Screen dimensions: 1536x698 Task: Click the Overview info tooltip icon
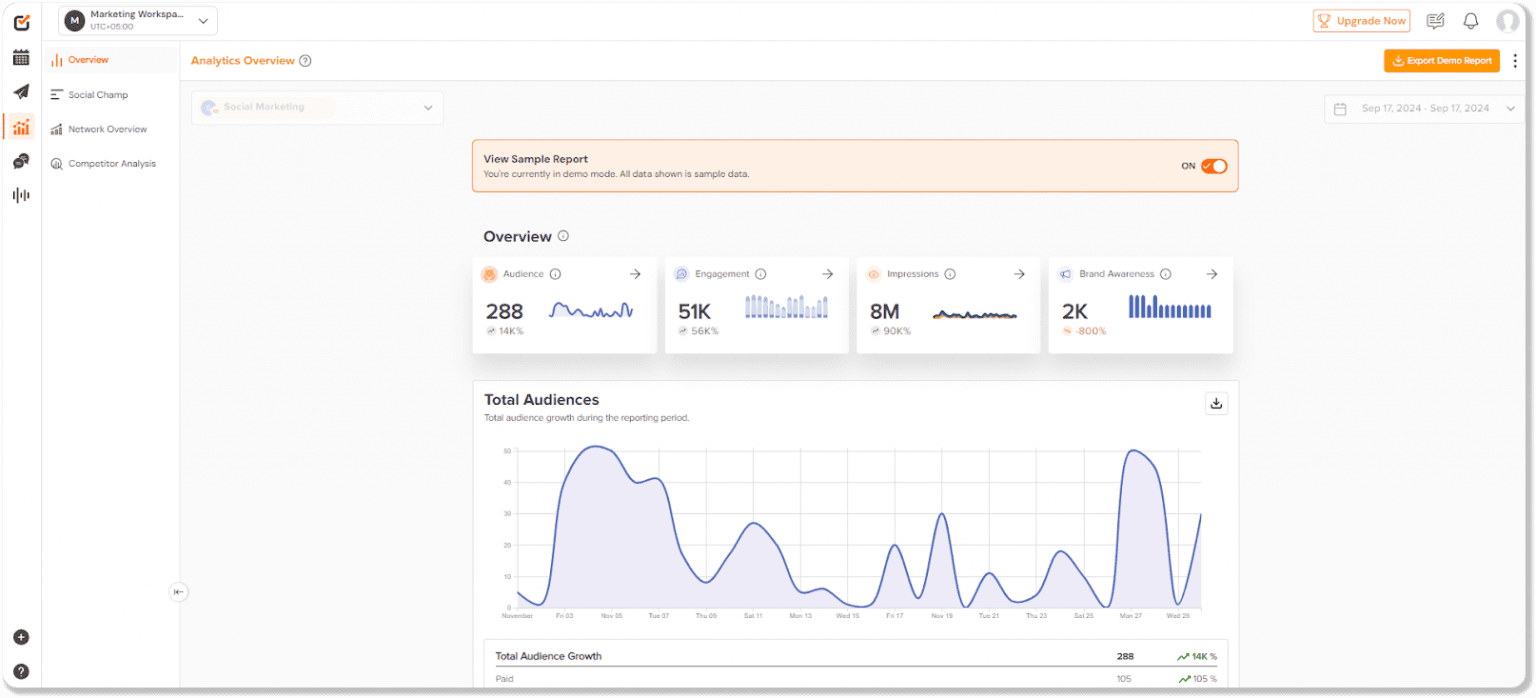[563, 236]
